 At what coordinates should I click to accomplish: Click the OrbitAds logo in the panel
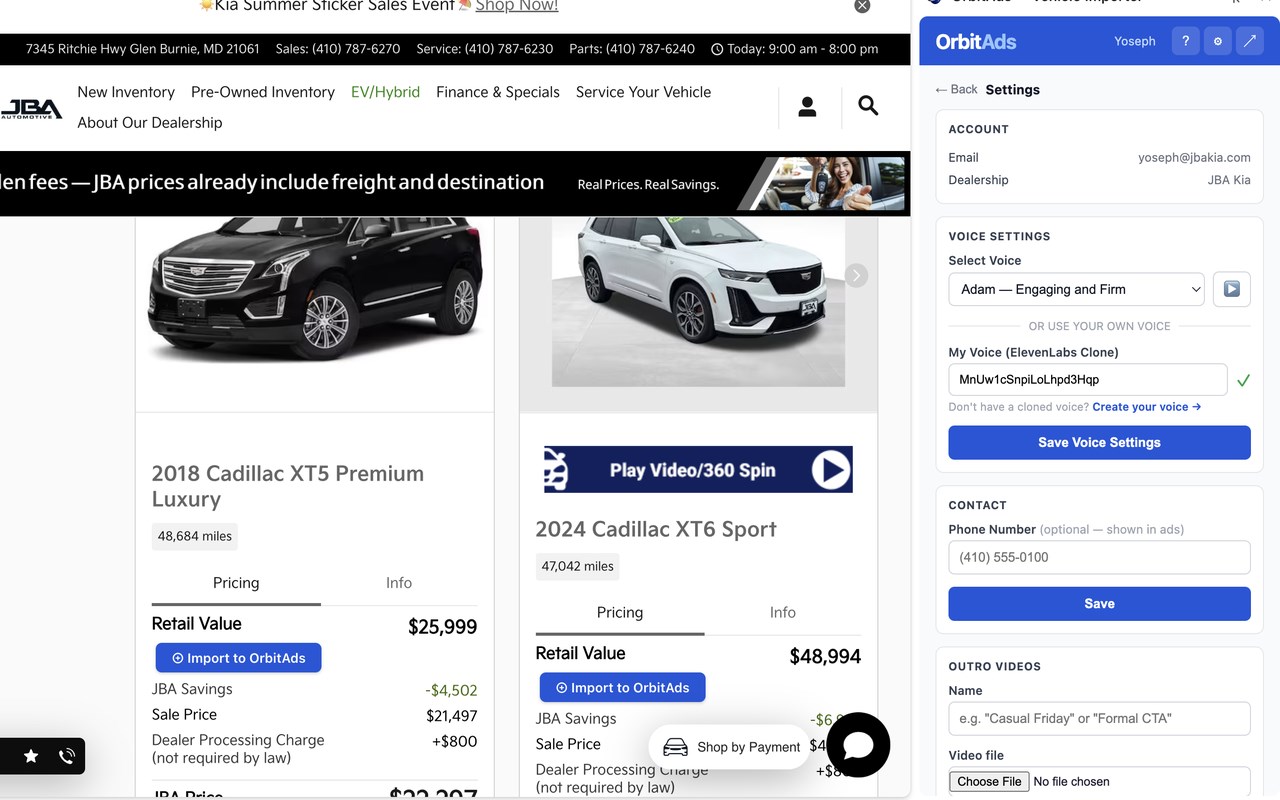coord(976,42)
